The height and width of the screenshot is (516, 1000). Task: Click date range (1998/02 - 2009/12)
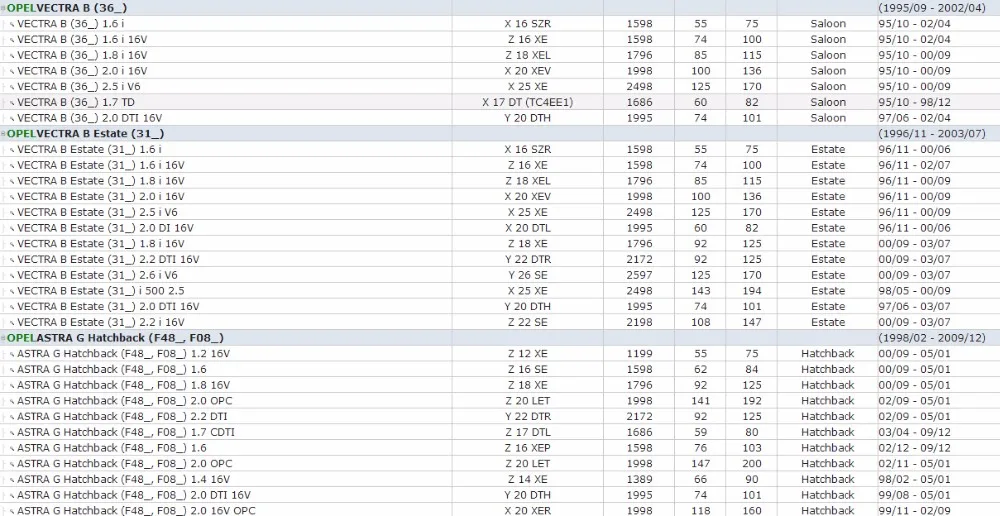tap(932, 338)
